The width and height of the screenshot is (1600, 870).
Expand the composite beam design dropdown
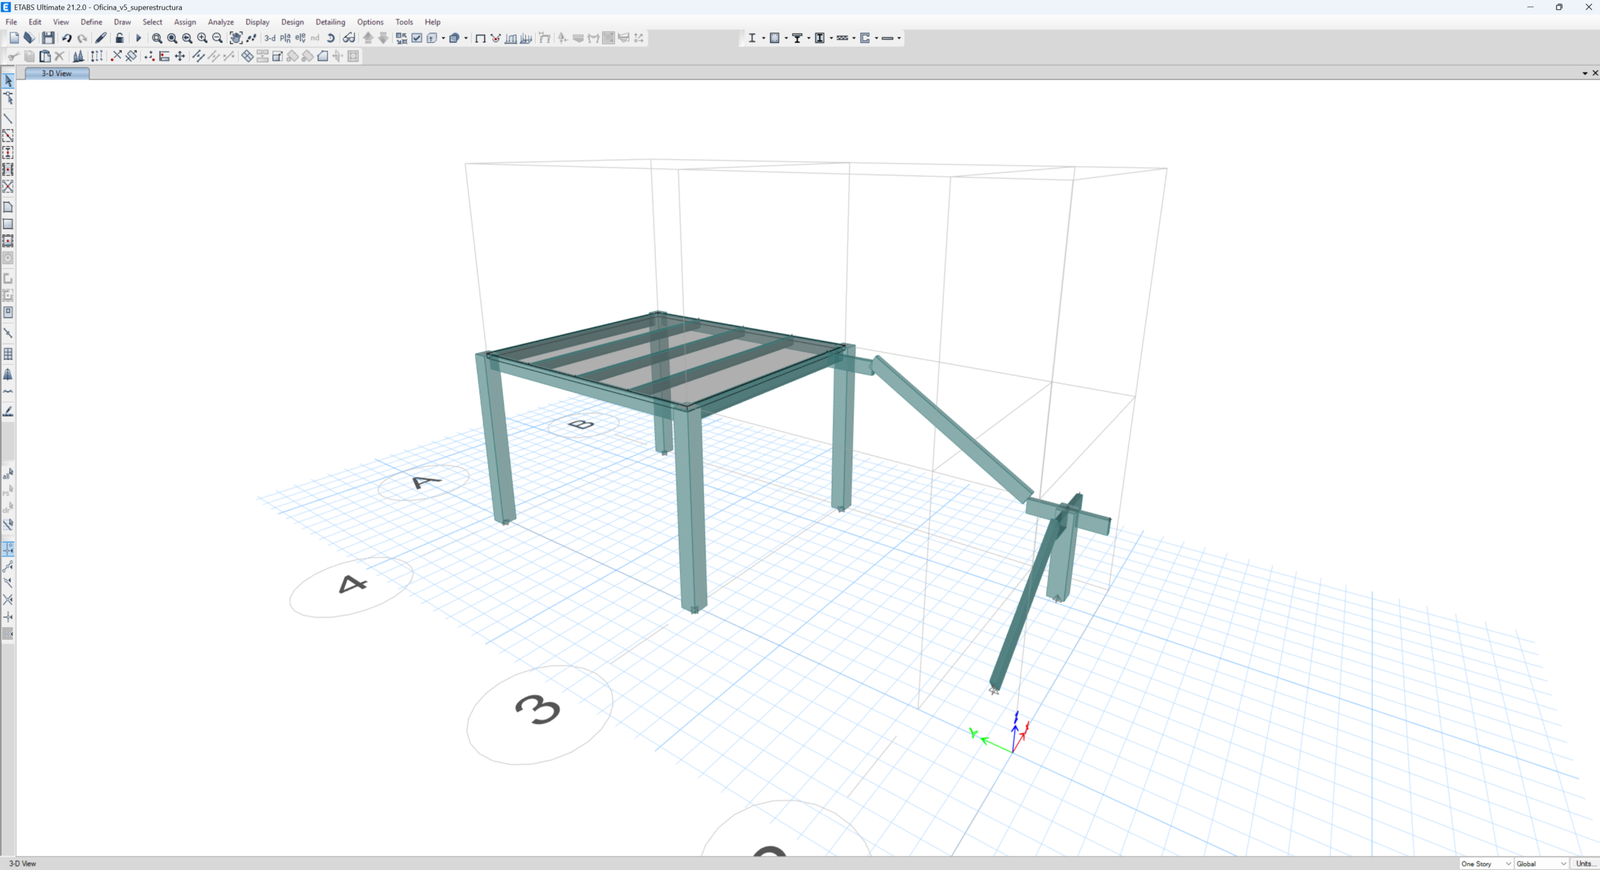tap(808, 38)
